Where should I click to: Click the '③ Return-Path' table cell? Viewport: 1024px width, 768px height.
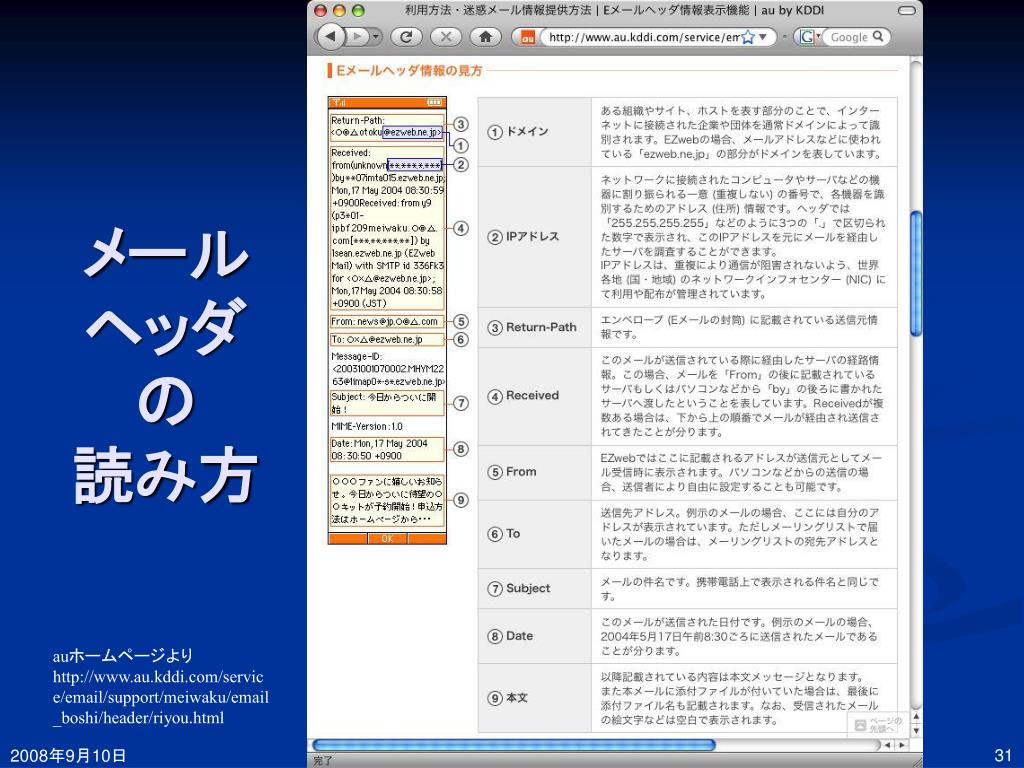click(x=535, y=327)
